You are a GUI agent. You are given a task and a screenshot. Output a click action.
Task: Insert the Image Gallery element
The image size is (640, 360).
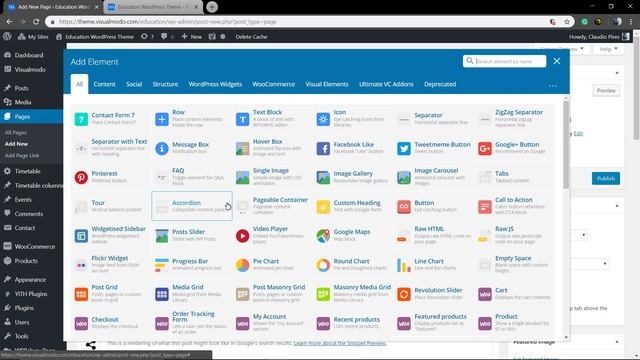tap(353, 177)
